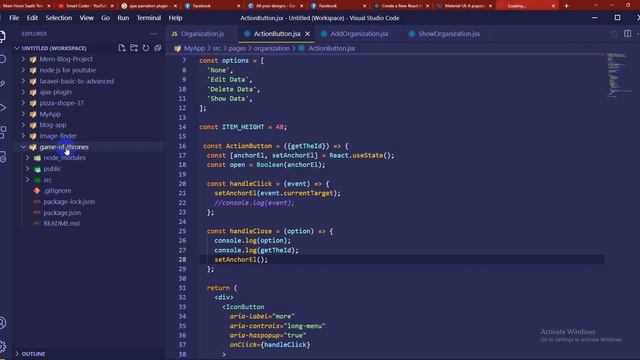Open package-lock.json file
Screen dimensions: 640x360
click(69, 202)
